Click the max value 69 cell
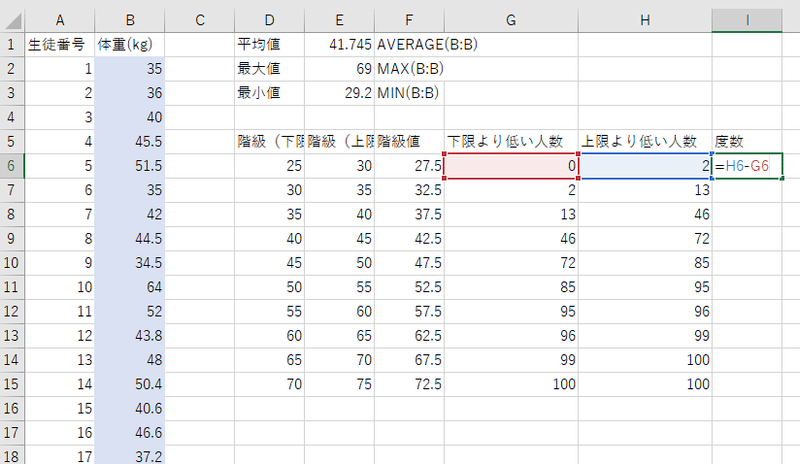This screenshot has width=800, height=464. tap(339, 69)
